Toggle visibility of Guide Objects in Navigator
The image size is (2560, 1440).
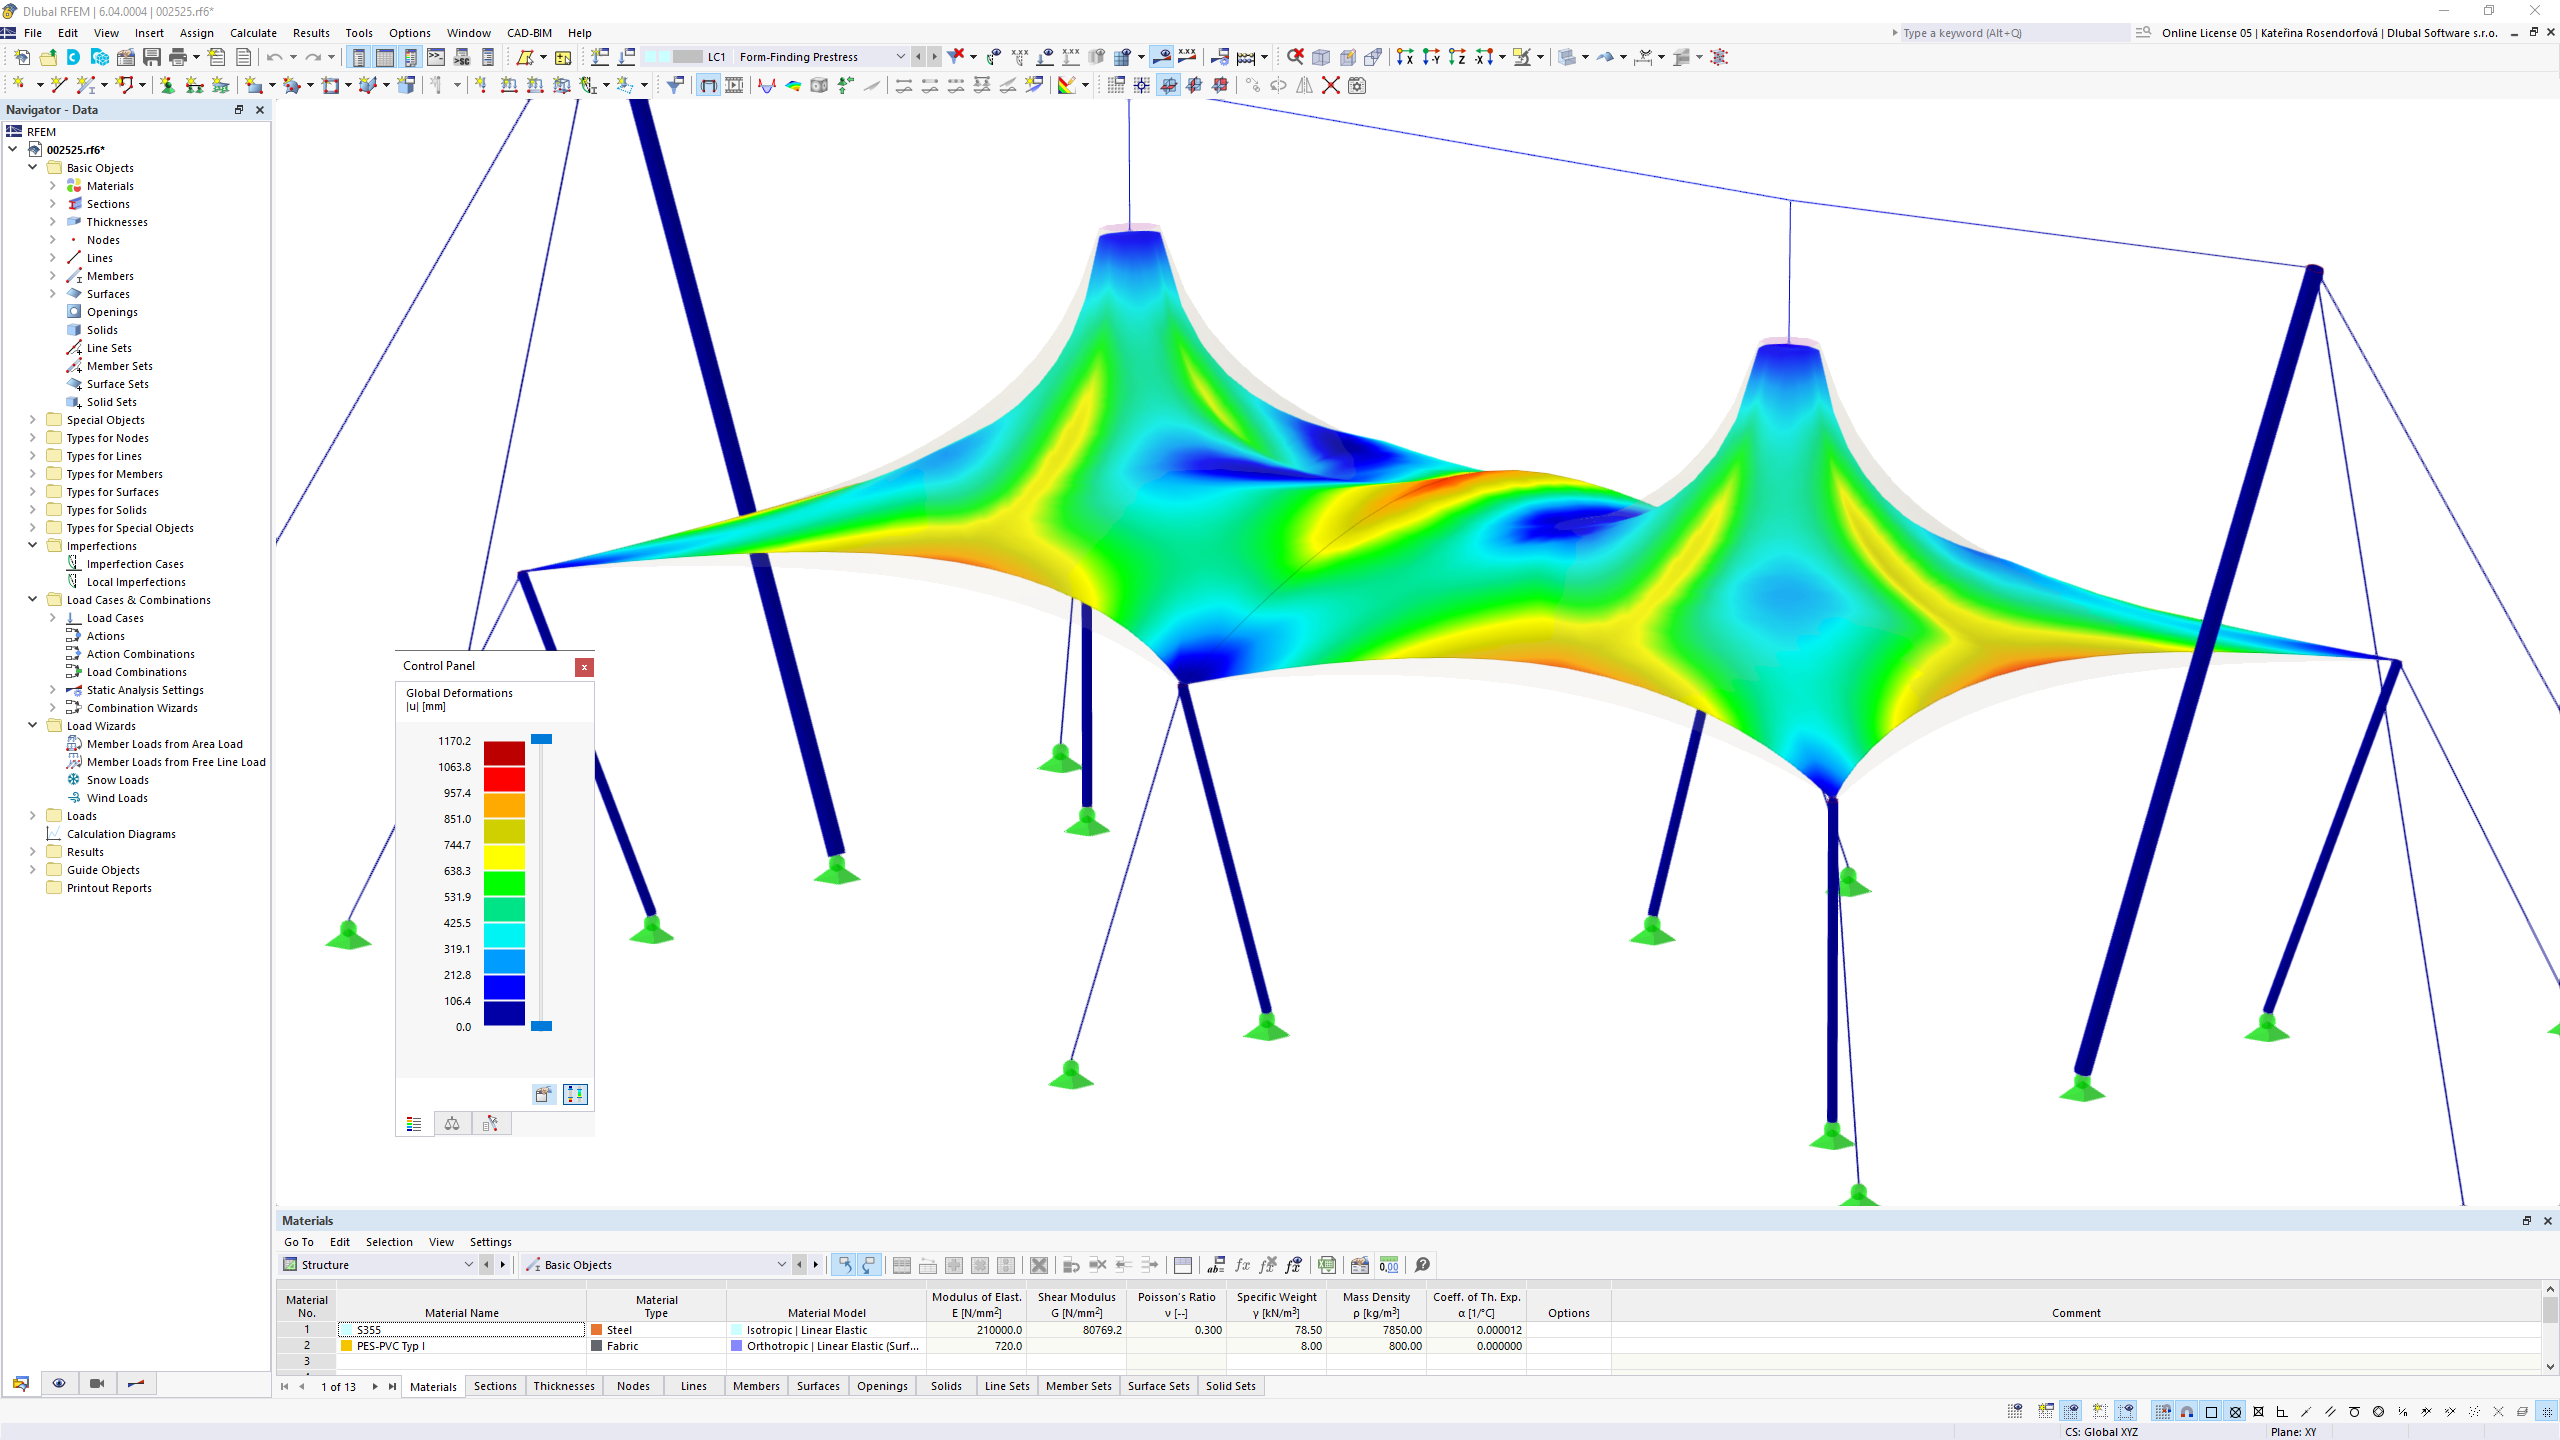(x=33, y=869)
